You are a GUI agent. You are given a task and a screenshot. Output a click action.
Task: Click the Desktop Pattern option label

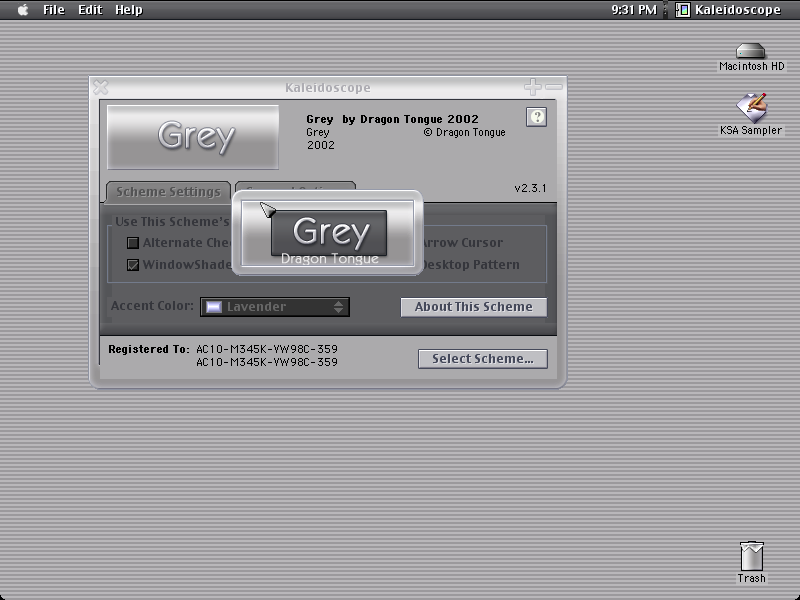click(x=470, y=265)
